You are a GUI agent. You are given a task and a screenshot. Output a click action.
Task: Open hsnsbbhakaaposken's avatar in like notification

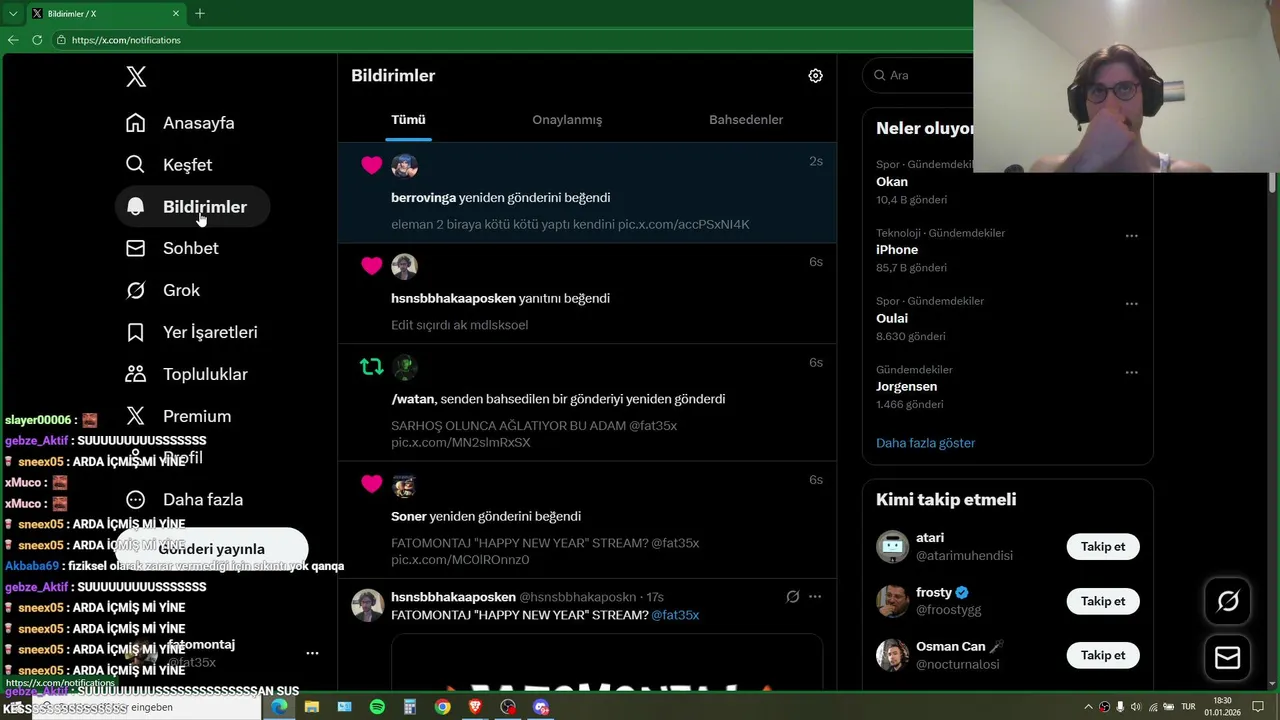404,266
